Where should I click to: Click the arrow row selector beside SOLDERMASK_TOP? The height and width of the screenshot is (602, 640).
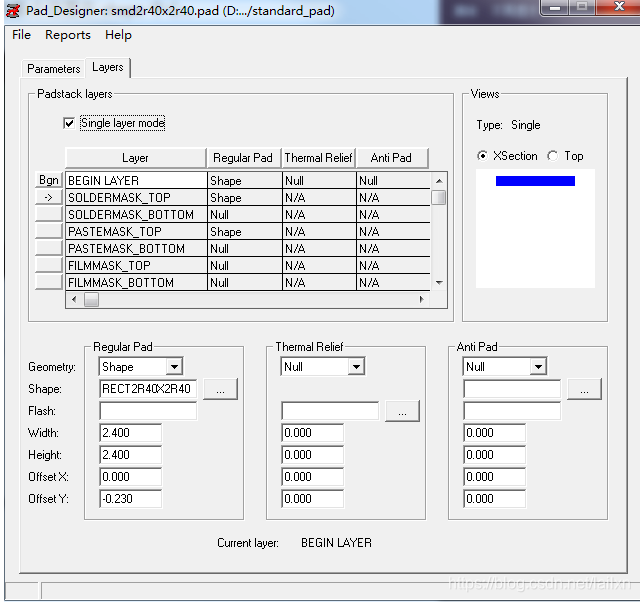coord(48,198)
